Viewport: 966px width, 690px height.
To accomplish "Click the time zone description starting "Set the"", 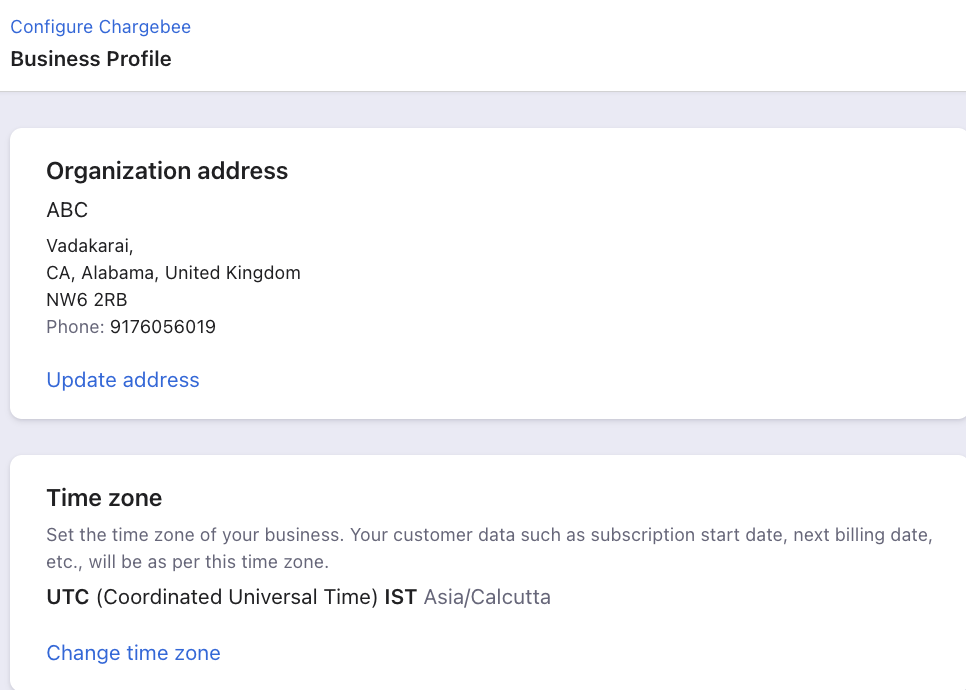I will coord(489,535).
